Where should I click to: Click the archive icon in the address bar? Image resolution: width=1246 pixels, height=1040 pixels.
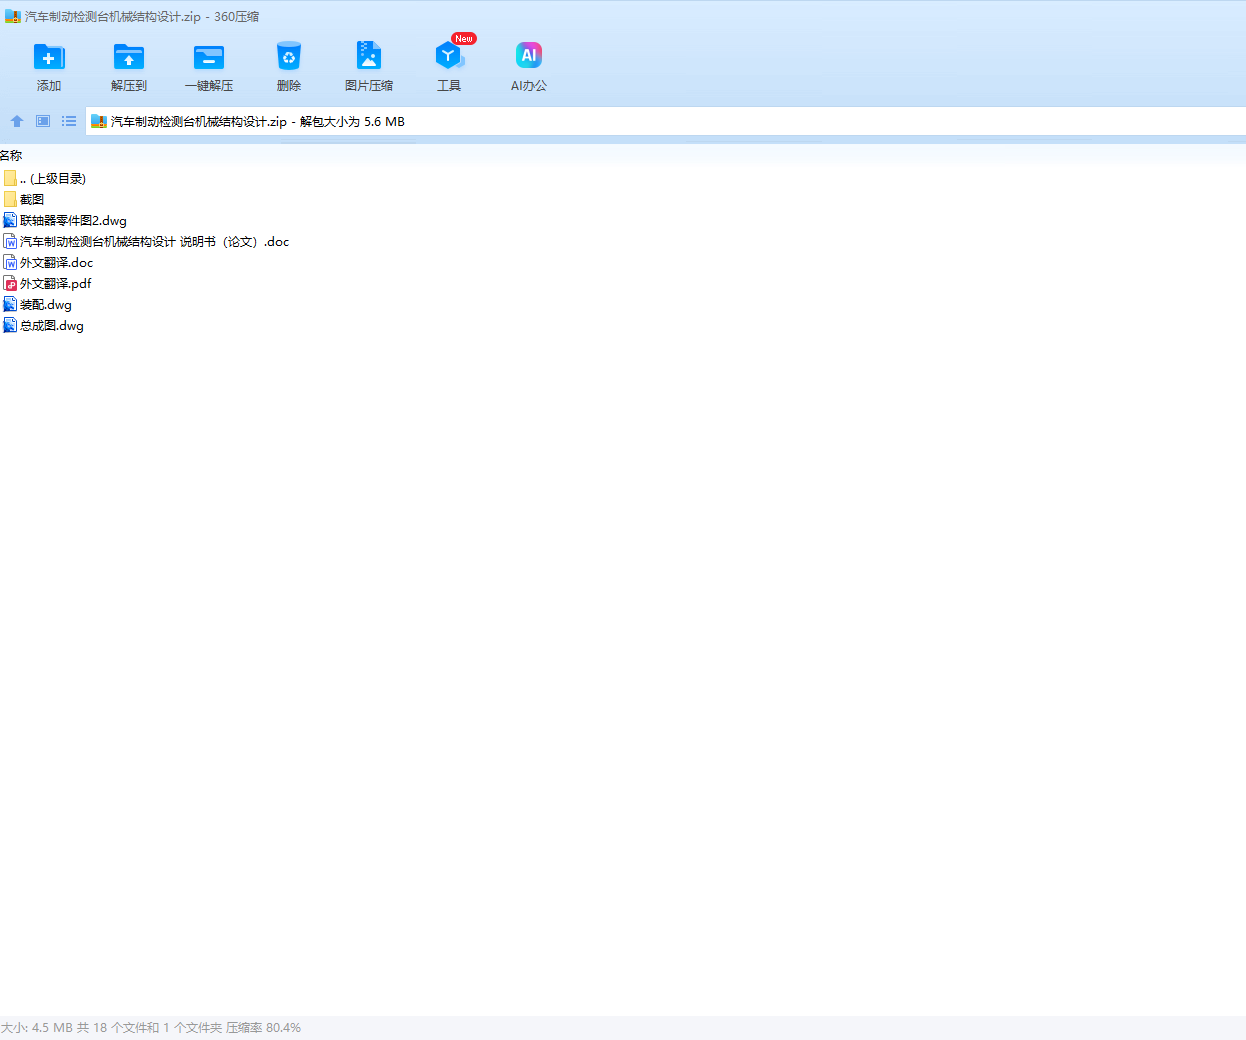click(99, 121)
